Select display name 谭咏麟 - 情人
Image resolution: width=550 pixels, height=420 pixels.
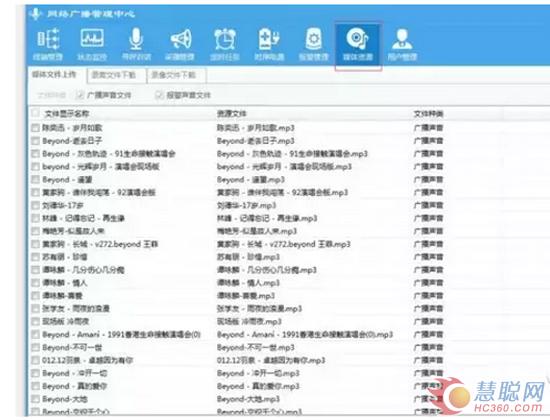[x=65, y=283]
